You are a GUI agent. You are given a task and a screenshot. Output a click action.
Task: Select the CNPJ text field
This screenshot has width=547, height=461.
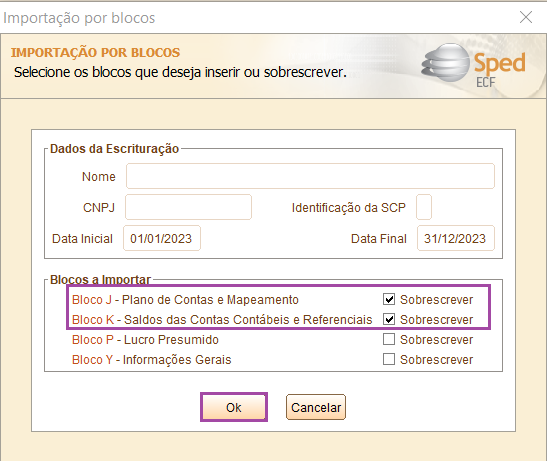pos(188,207)
